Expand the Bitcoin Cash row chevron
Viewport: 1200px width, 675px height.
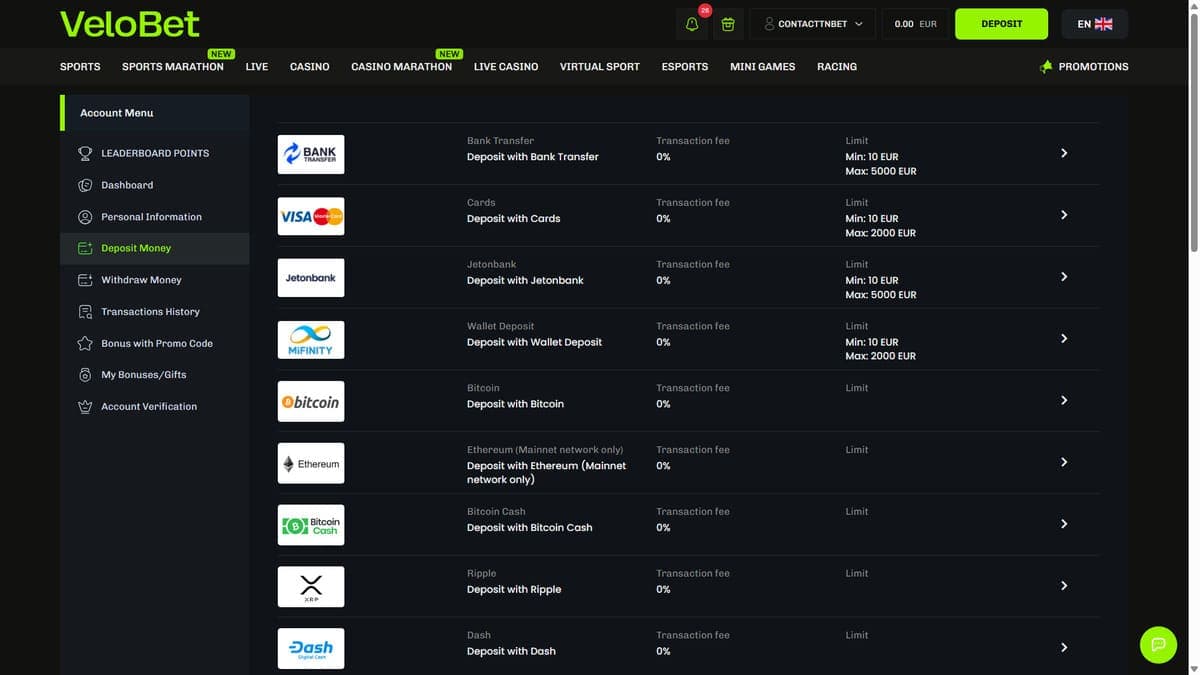(x=1064, y=524)
